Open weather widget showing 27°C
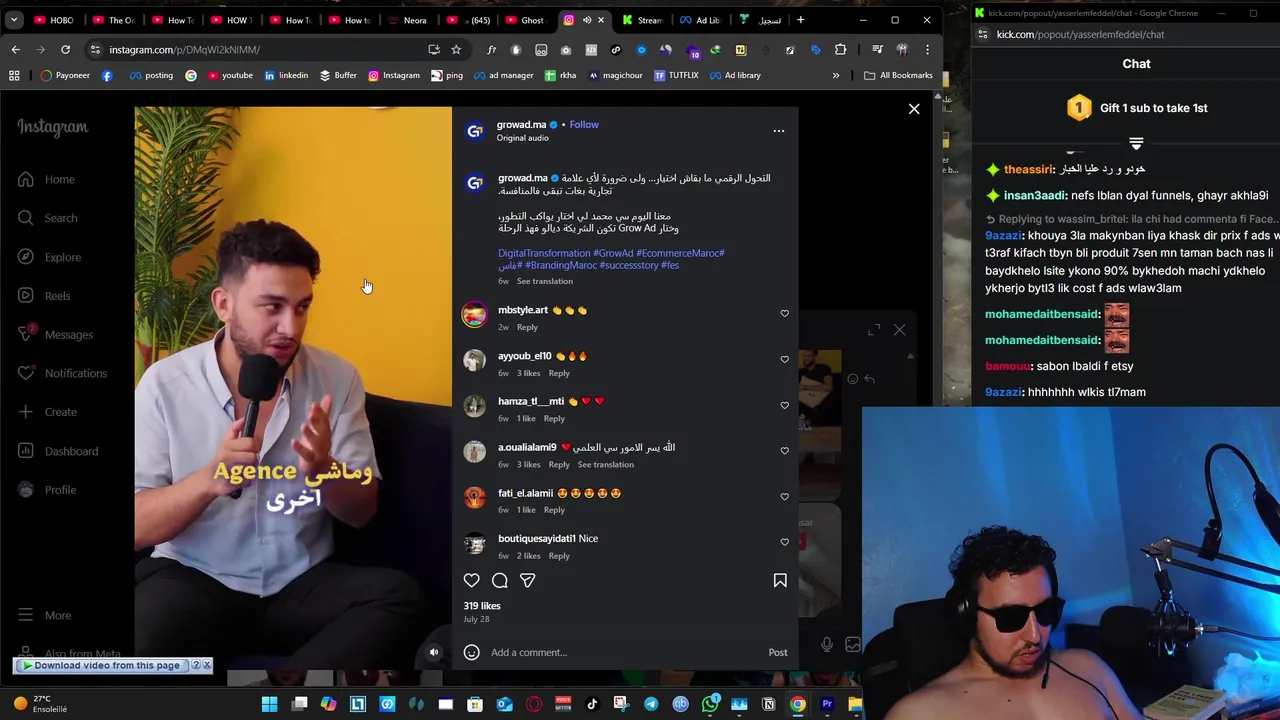Viewport: 1280px width, 720px height. click(x=40, y=705)
